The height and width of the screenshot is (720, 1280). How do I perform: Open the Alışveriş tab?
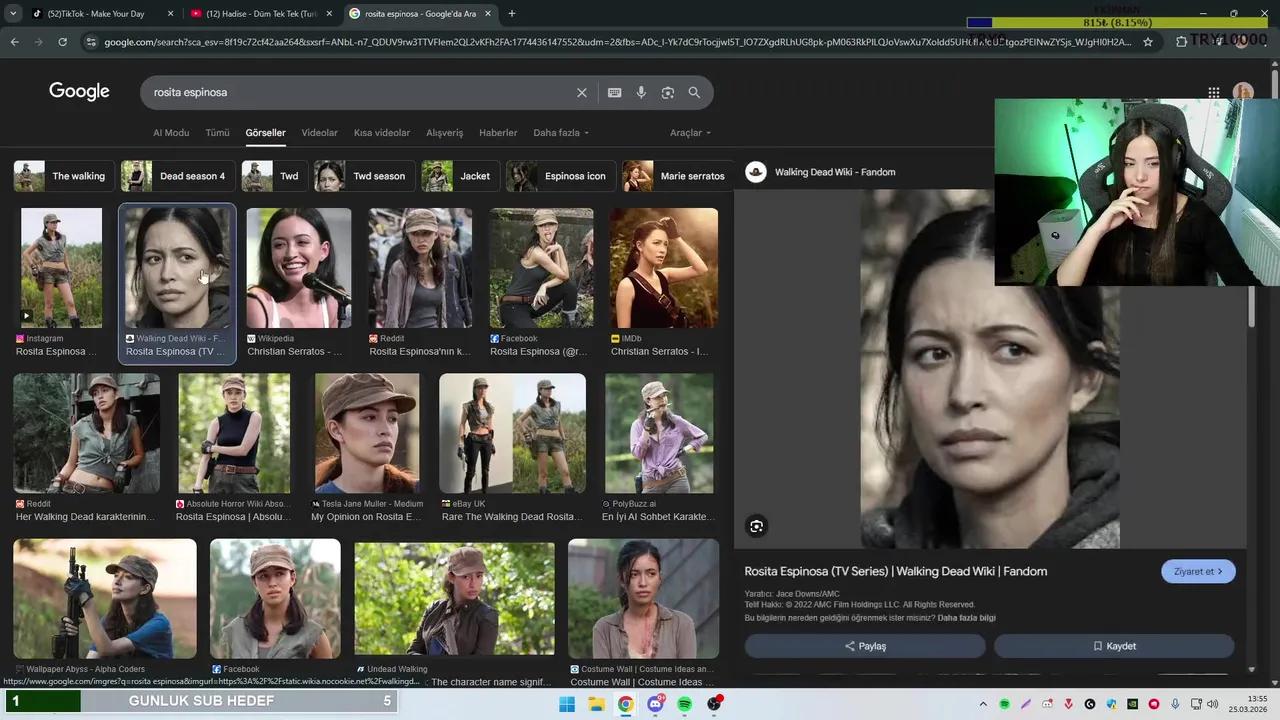coord(444,133)
